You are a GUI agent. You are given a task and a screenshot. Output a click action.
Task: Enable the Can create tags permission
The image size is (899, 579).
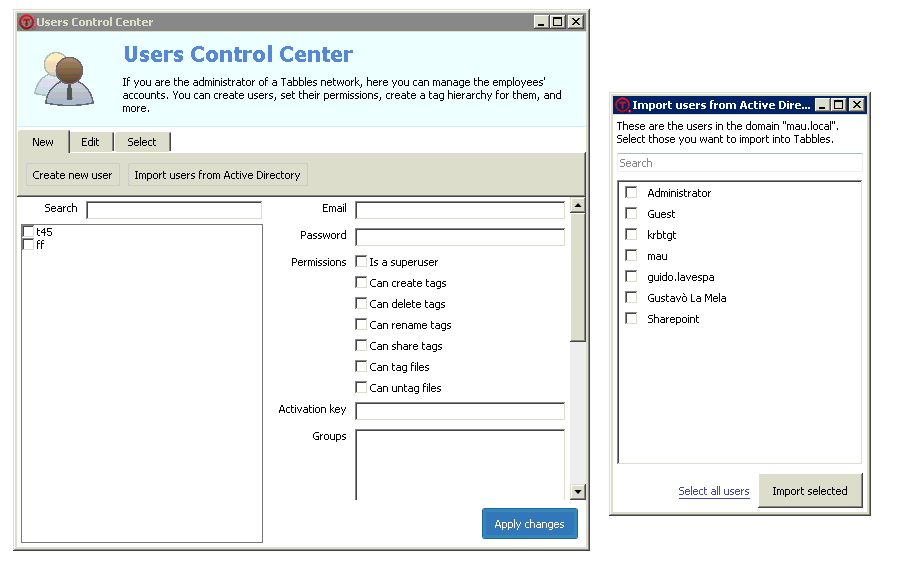pos(361,282)
